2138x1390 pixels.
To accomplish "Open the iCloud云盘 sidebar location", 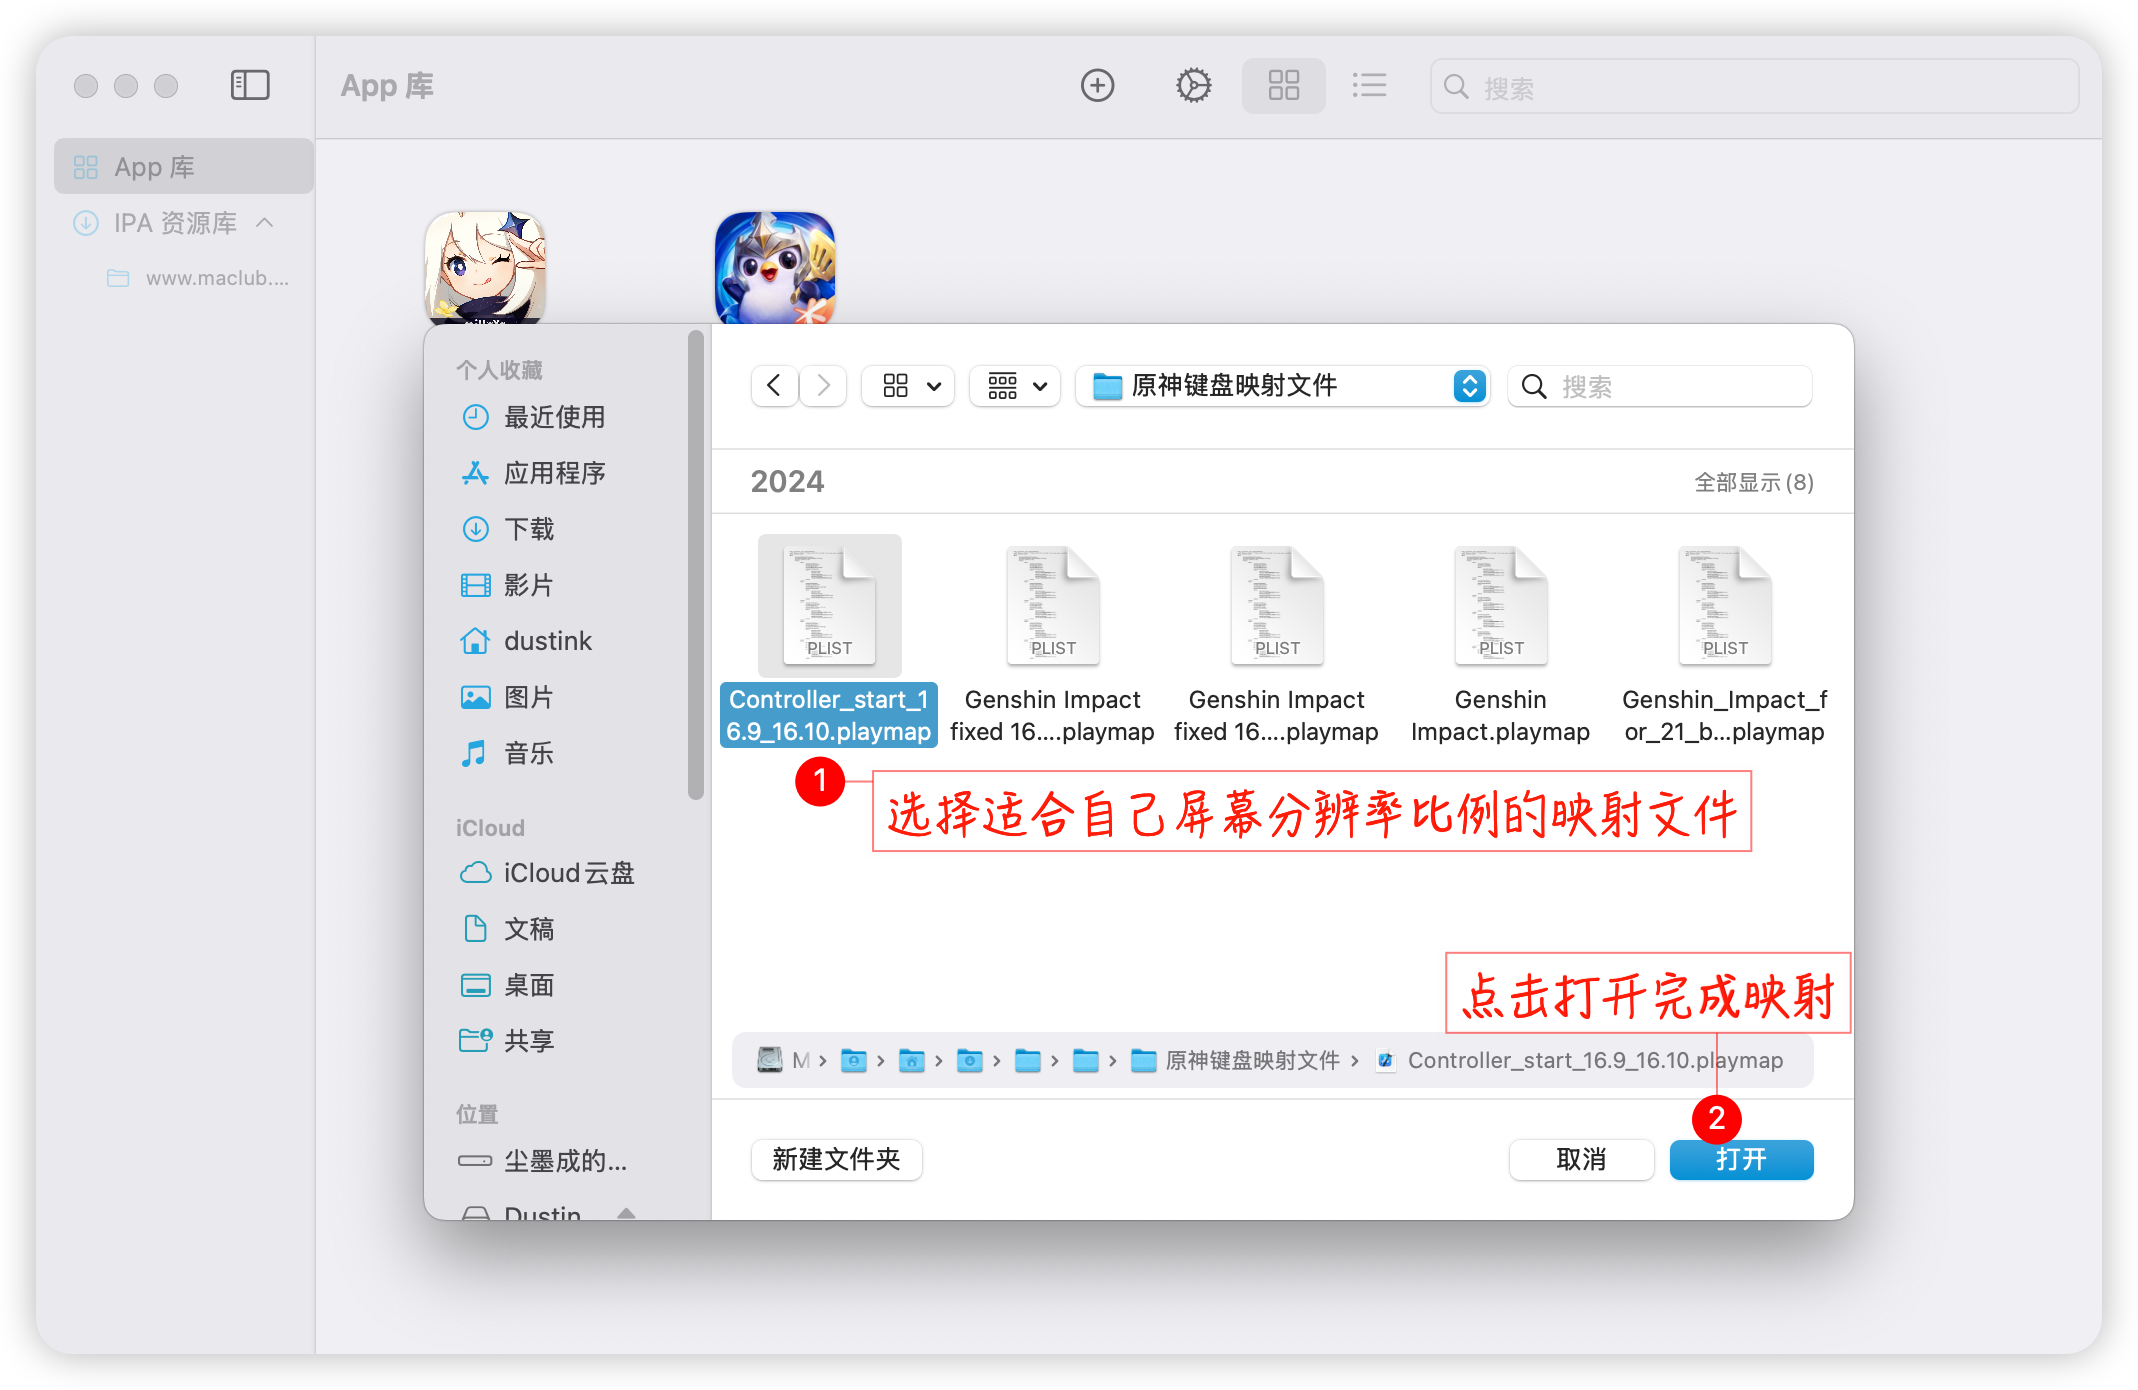I will coord(568,873).
